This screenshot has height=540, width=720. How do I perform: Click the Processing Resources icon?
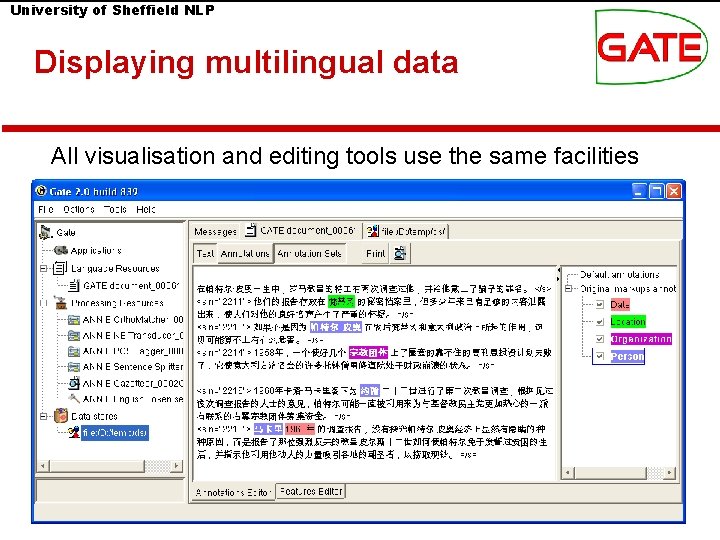[61, 303]
